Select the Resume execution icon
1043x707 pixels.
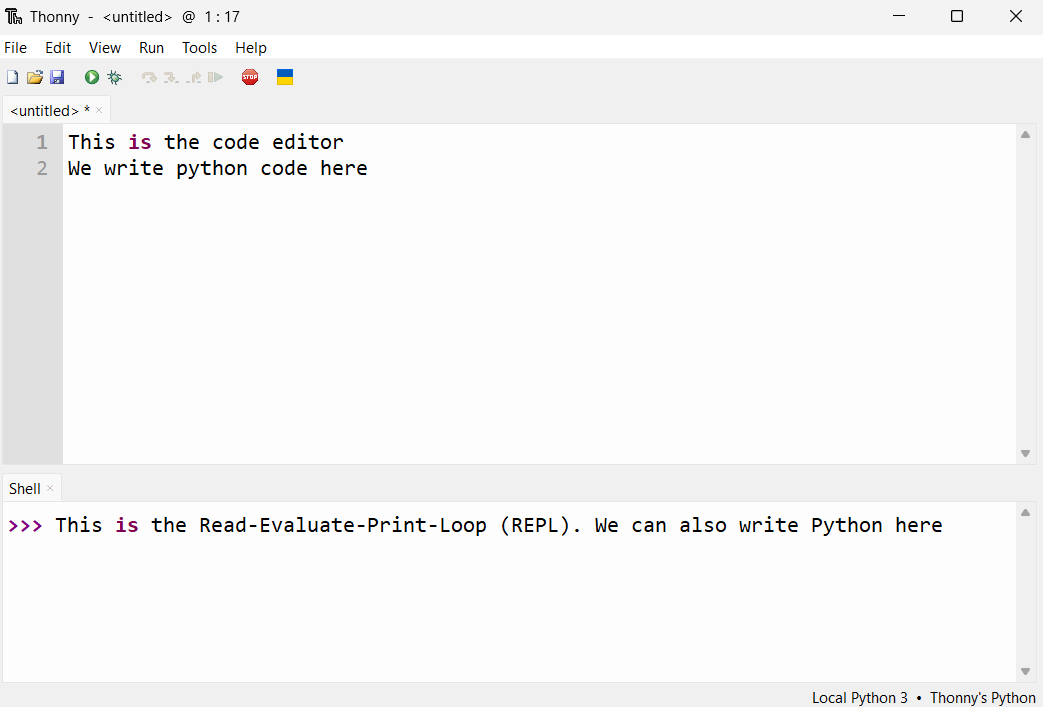[x=213, y=77]
